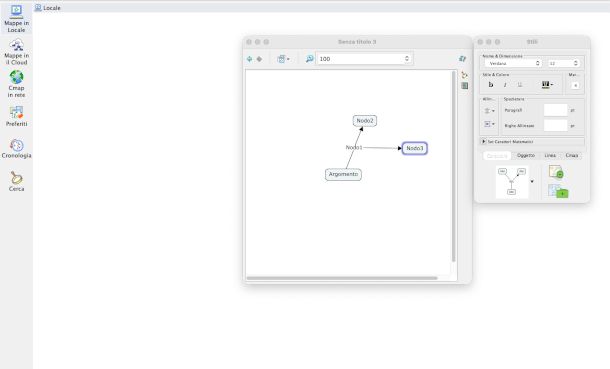
Task: Toggle italic text style
Action: point(505,85)
